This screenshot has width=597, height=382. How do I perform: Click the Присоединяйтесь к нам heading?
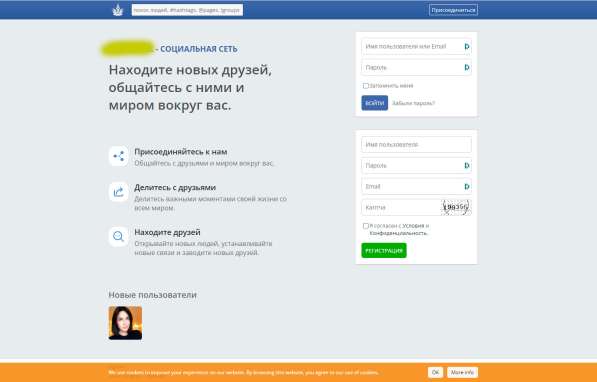(181, 152)
